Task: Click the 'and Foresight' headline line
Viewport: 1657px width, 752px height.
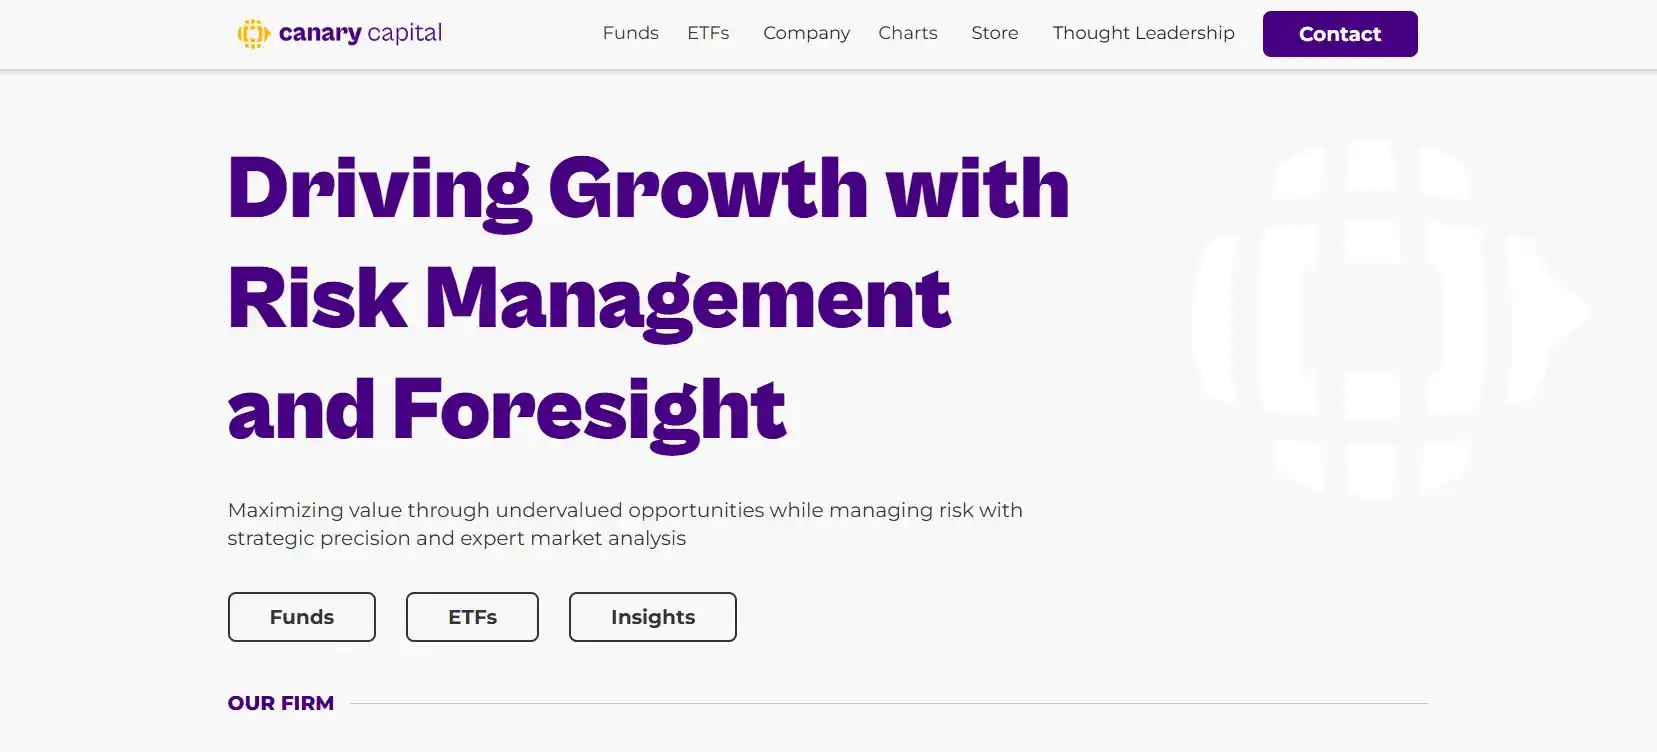Action: [x=507, y=409]
